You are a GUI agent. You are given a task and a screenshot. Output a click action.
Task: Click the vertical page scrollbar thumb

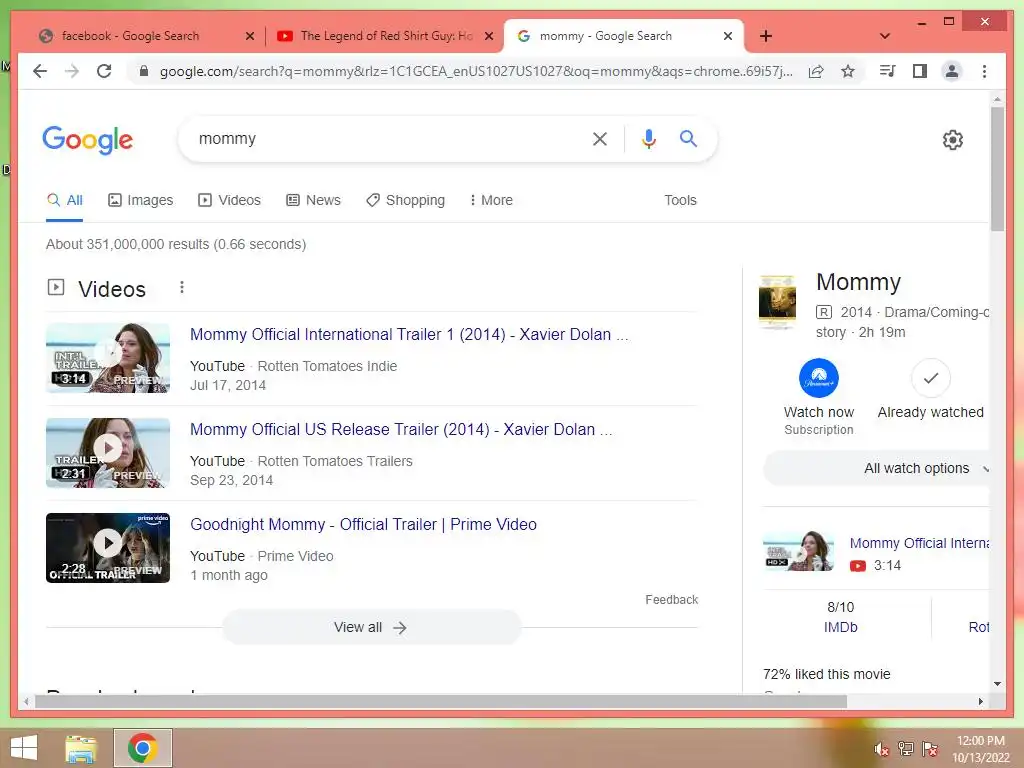(997, 168)
